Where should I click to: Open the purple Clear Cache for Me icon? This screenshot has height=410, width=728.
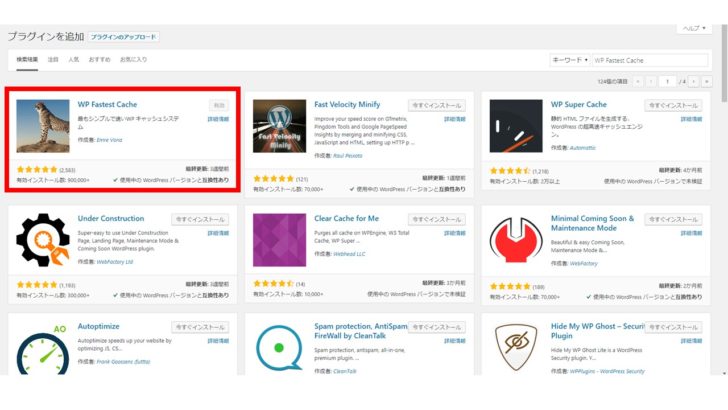coord(280,240)
